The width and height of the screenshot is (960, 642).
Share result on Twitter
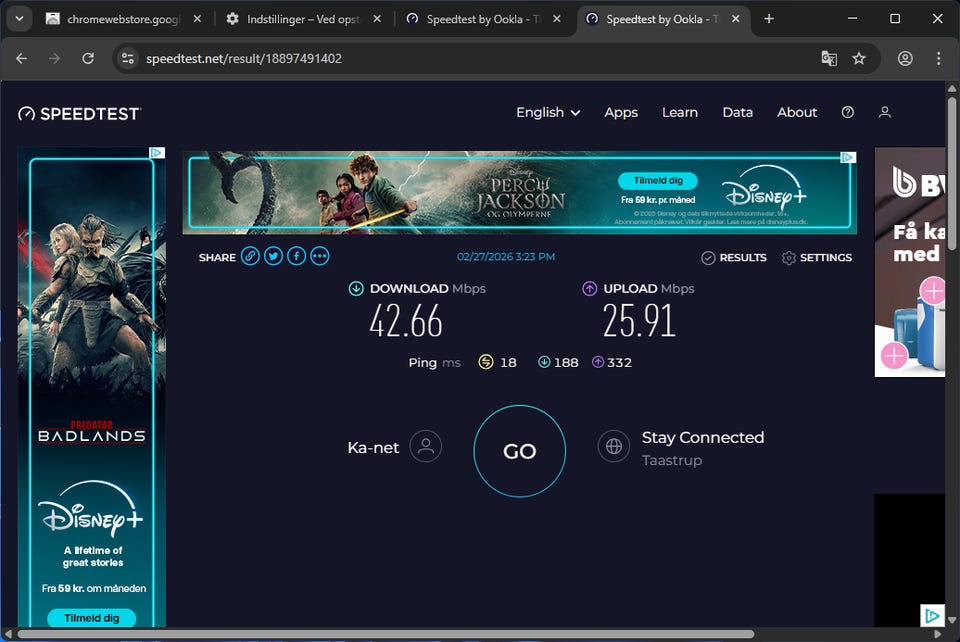(x=273, y=256)
